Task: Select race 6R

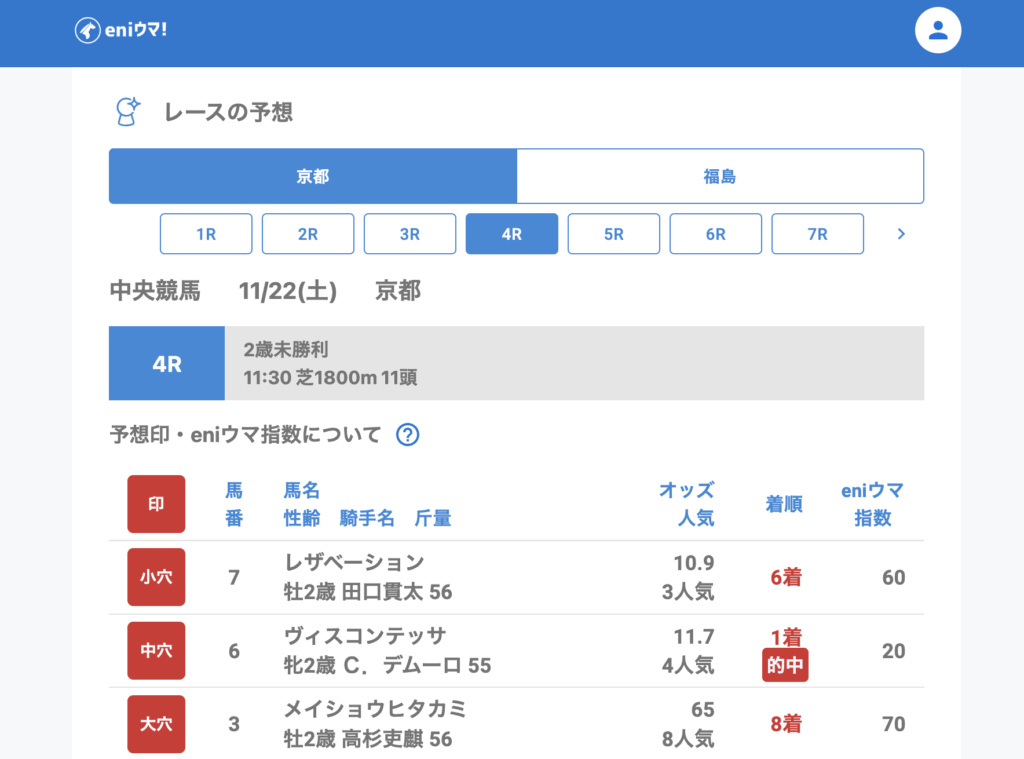Action: pyautogui.click(x=716, y=234)
